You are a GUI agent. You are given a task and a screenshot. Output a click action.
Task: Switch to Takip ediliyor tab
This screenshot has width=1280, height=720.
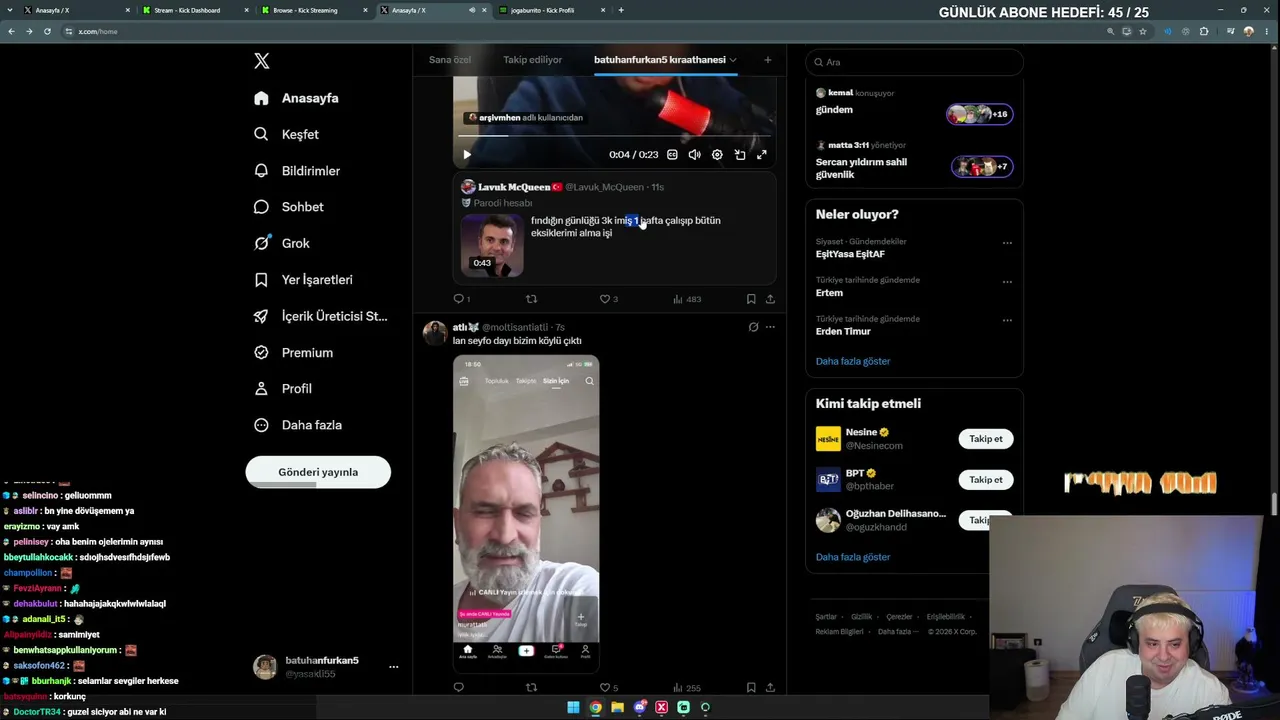pyautogui.click(x=533, y=60)
